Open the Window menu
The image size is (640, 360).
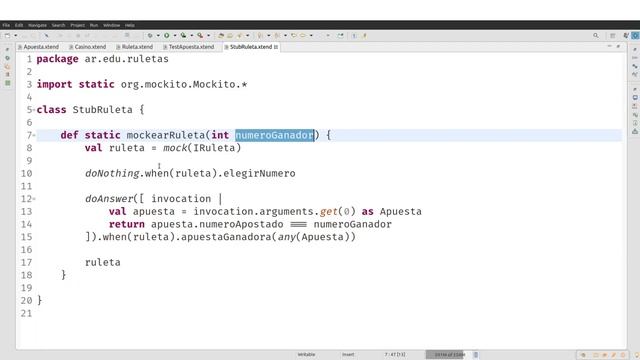click(x=111, y=25)
